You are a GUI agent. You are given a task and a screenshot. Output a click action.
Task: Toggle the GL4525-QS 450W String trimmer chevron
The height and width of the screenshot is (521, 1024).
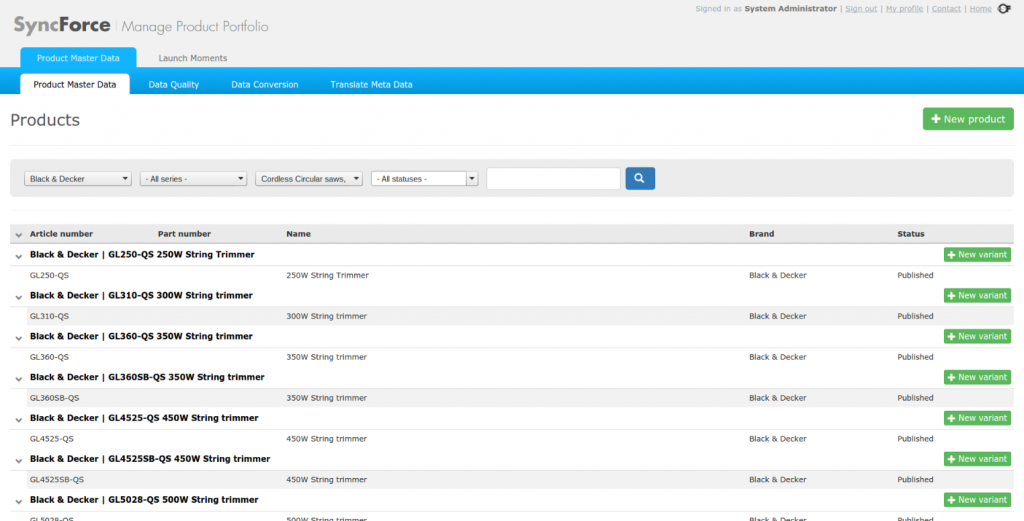tap(18, 419)
